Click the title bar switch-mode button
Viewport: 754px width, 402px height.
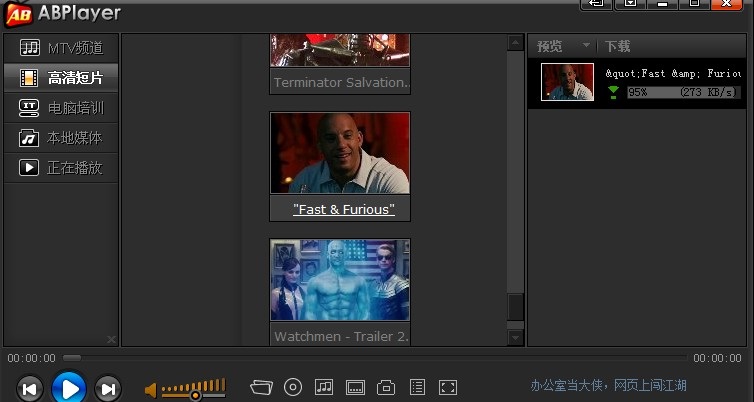596,4
